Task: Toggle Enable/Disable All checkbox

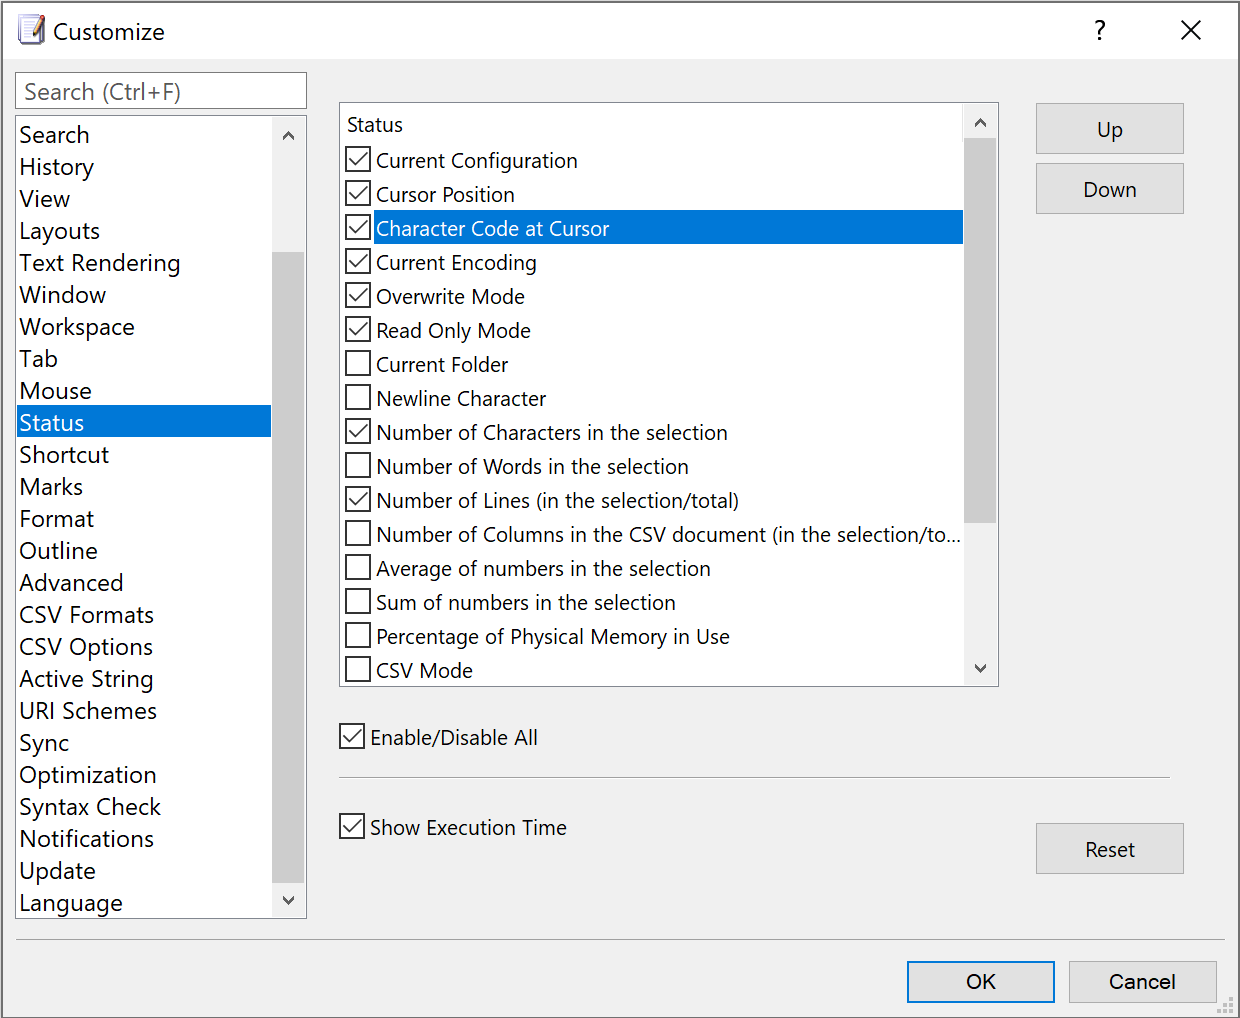Action: 352,737
